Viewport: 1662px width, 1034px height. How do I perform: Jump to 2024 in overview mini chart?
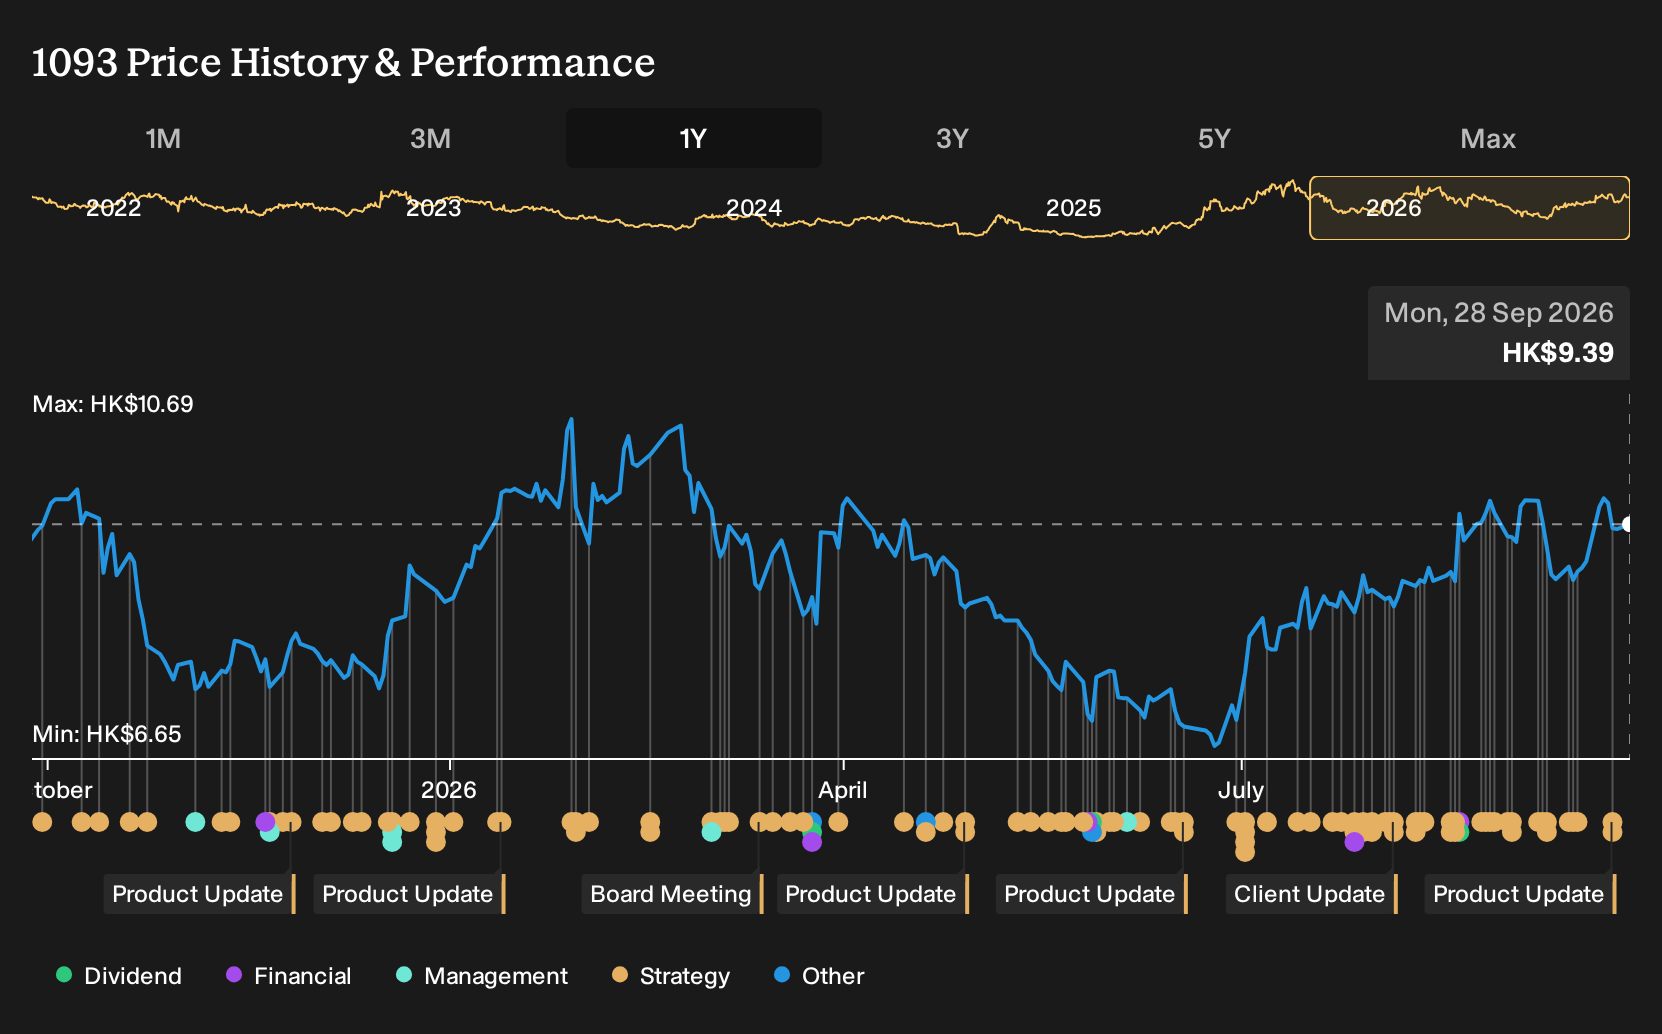(753, 208)
